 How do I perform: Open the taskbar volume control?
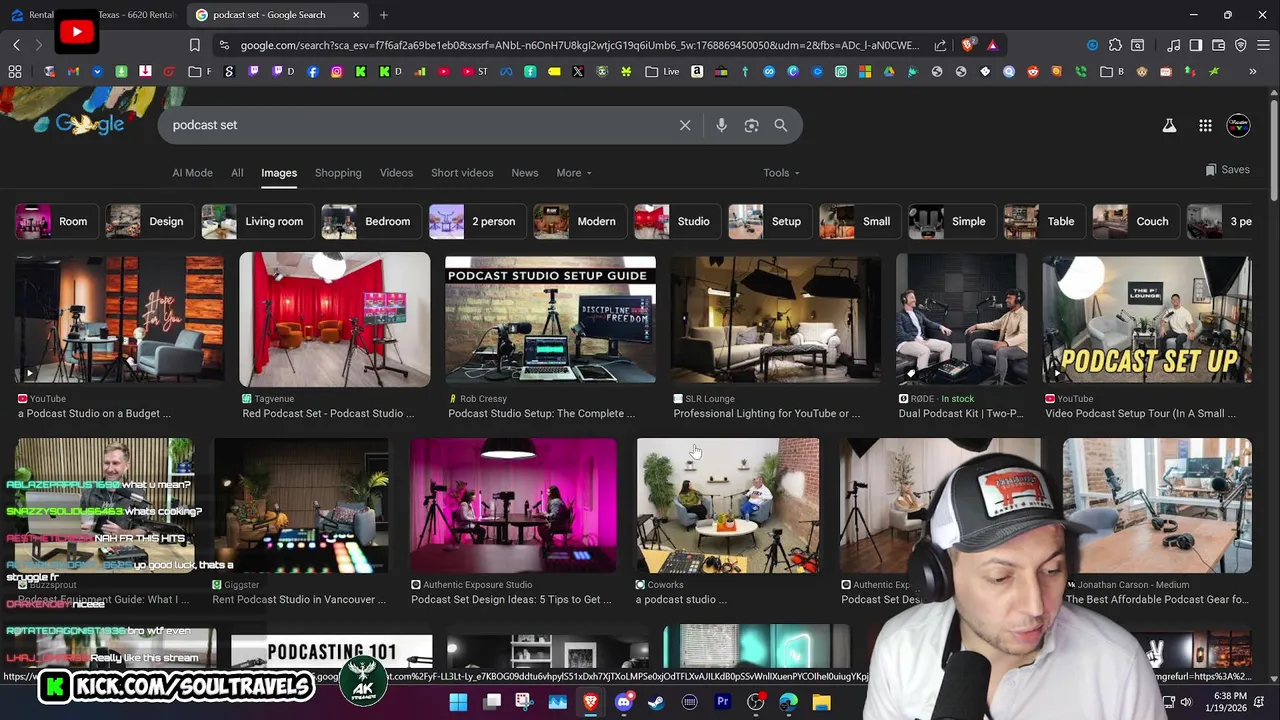point(1186,702)
